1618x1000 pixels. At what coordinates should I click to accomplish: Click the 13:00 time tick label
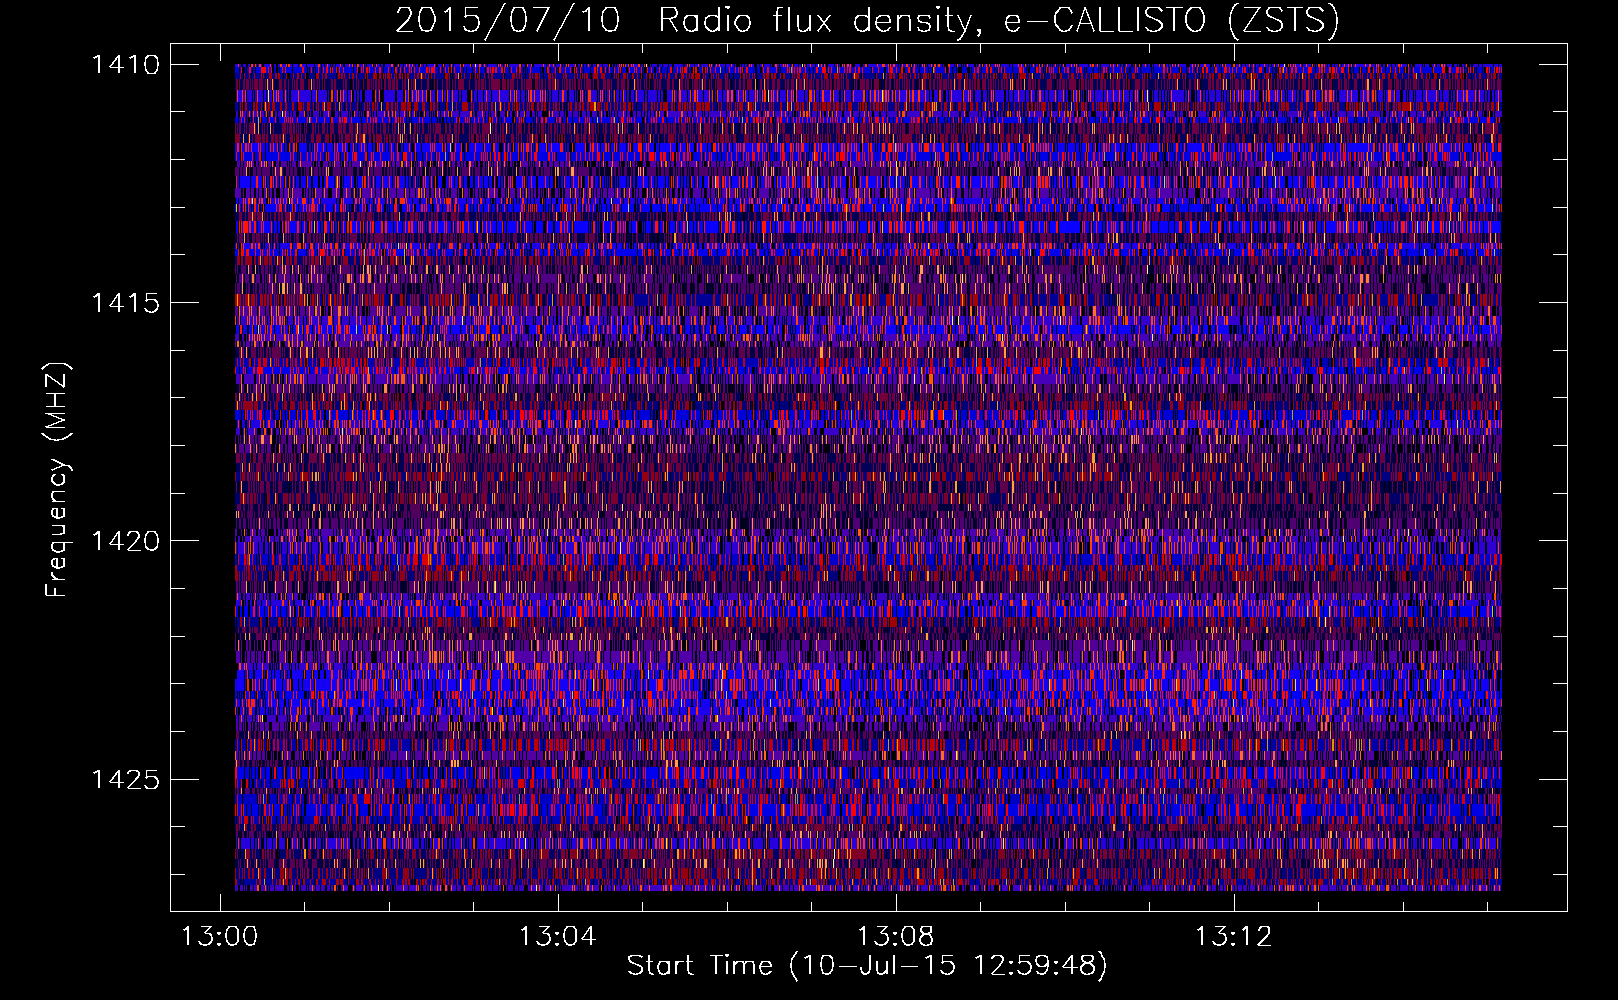pyautogui.click(x=219, y=936)
